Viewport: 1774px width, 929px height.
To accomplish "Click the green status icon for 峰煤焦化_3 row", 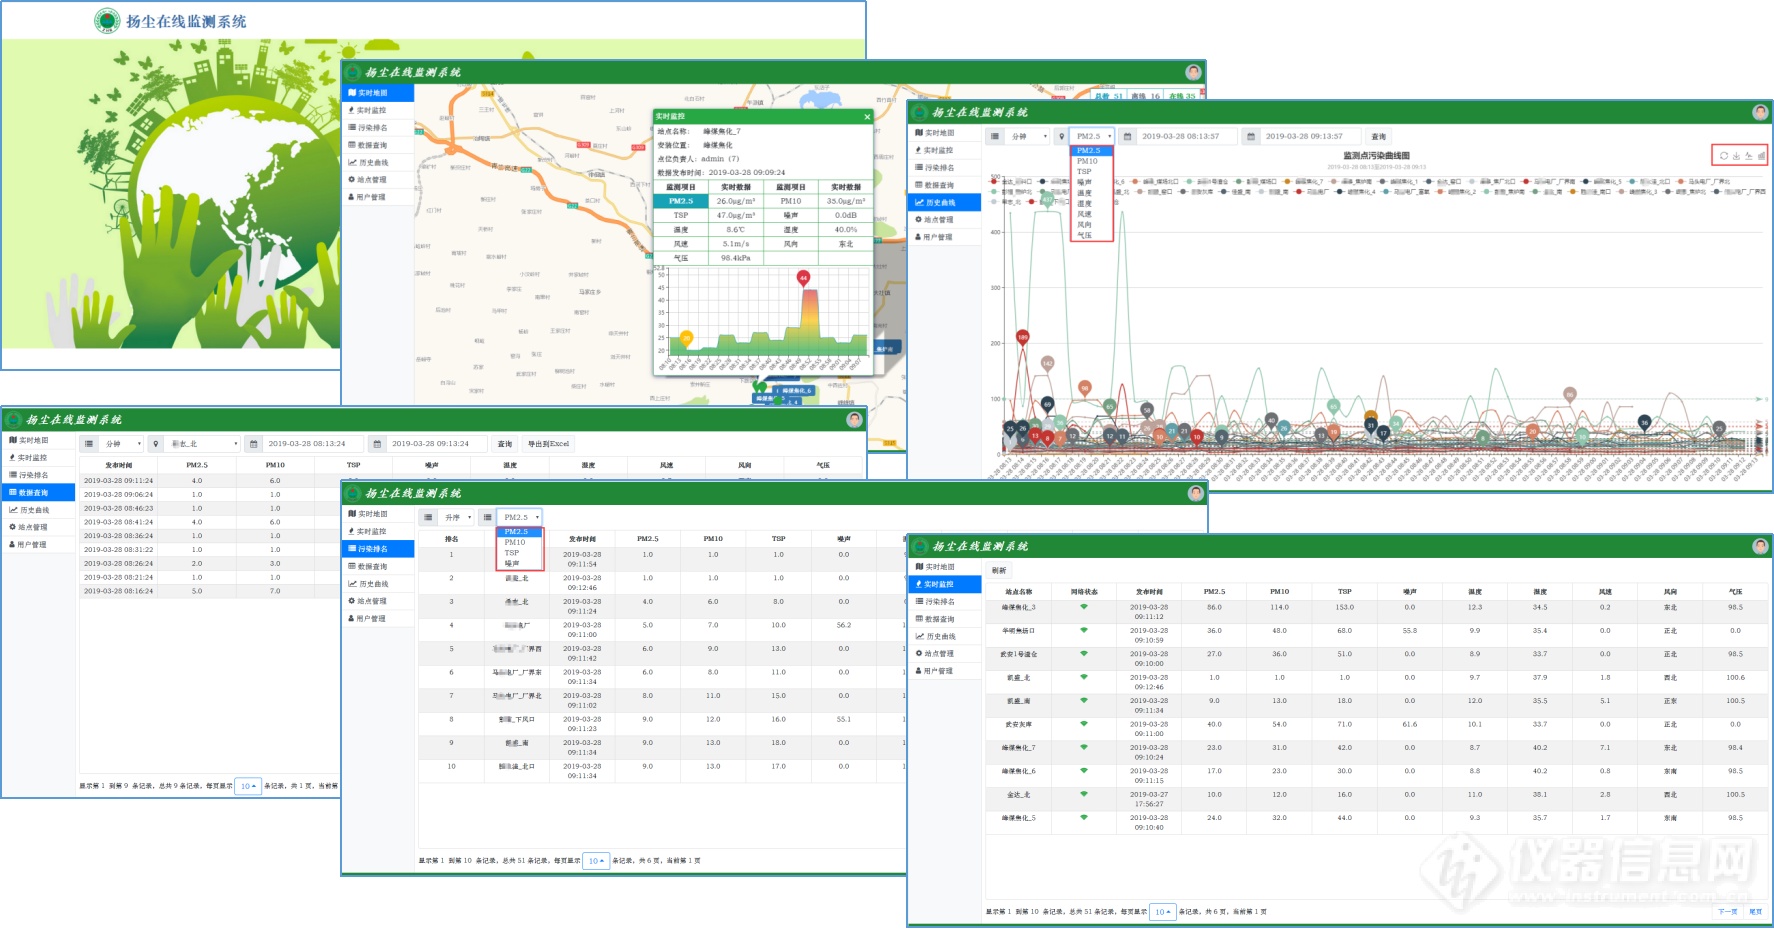I will pos(1084,607).
